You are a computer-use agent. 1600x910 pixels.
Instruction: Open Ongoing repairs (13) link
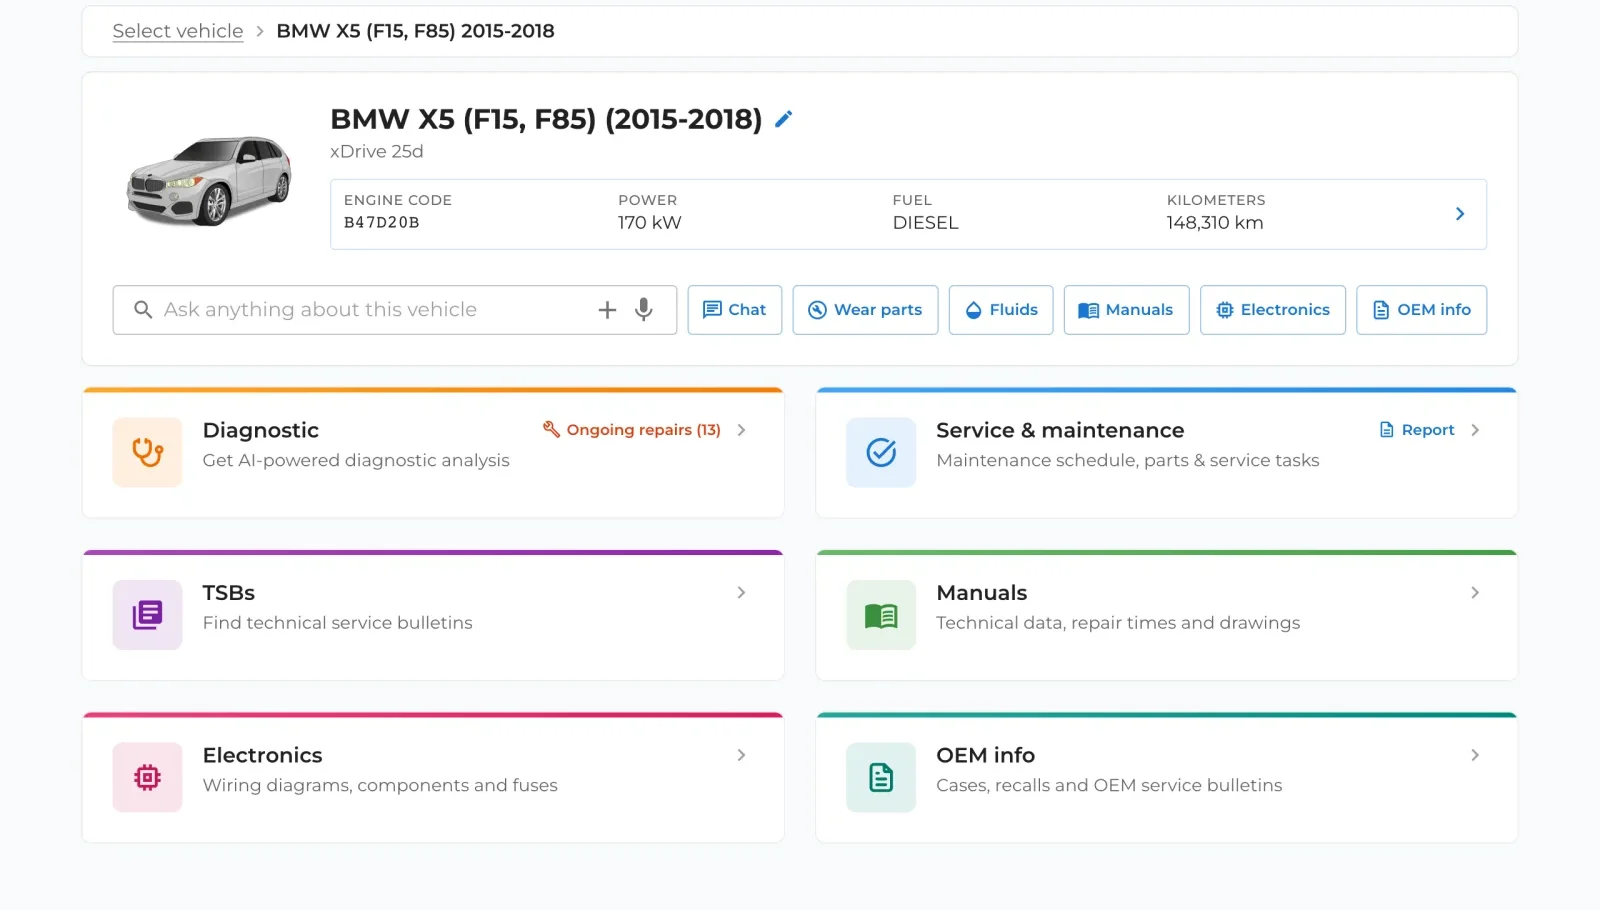click(632, 430)
